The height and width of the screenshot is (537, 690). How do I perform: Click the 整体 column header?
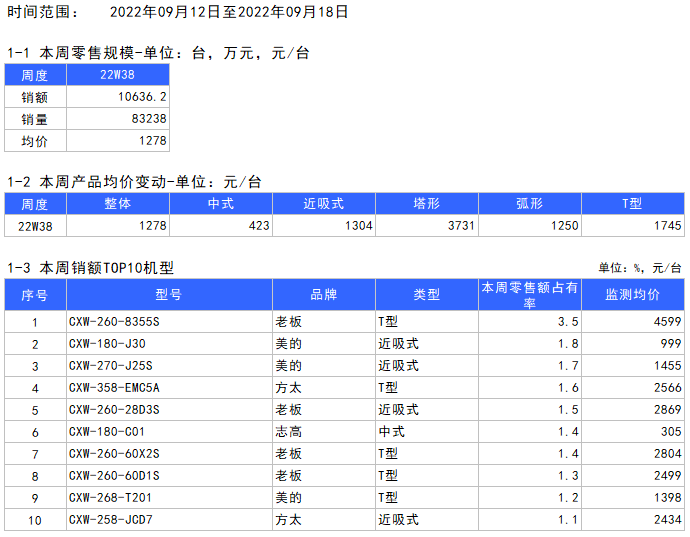tap(117, 204)
